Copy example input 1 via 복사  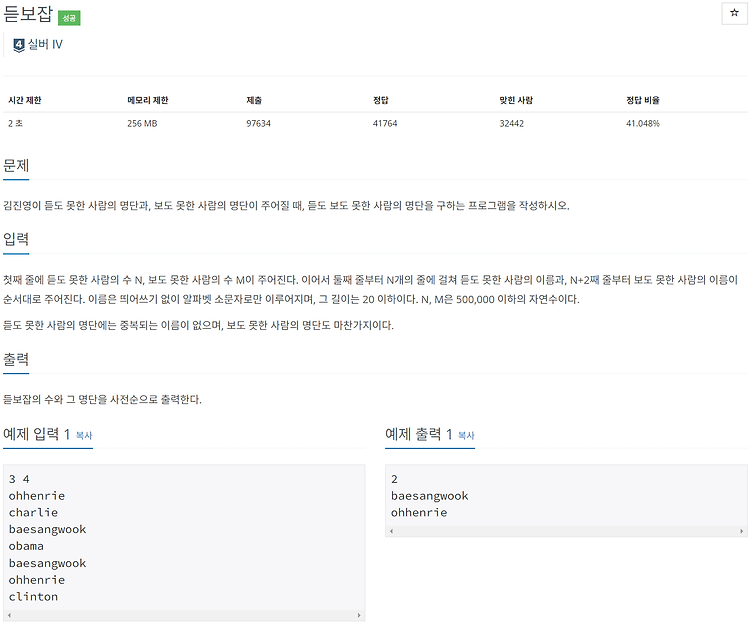tap(84, 435)
